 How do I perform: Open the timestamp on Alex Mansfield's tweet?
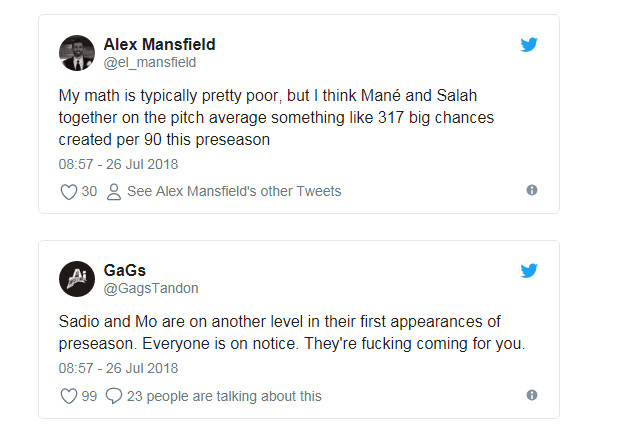pos(118,164)
